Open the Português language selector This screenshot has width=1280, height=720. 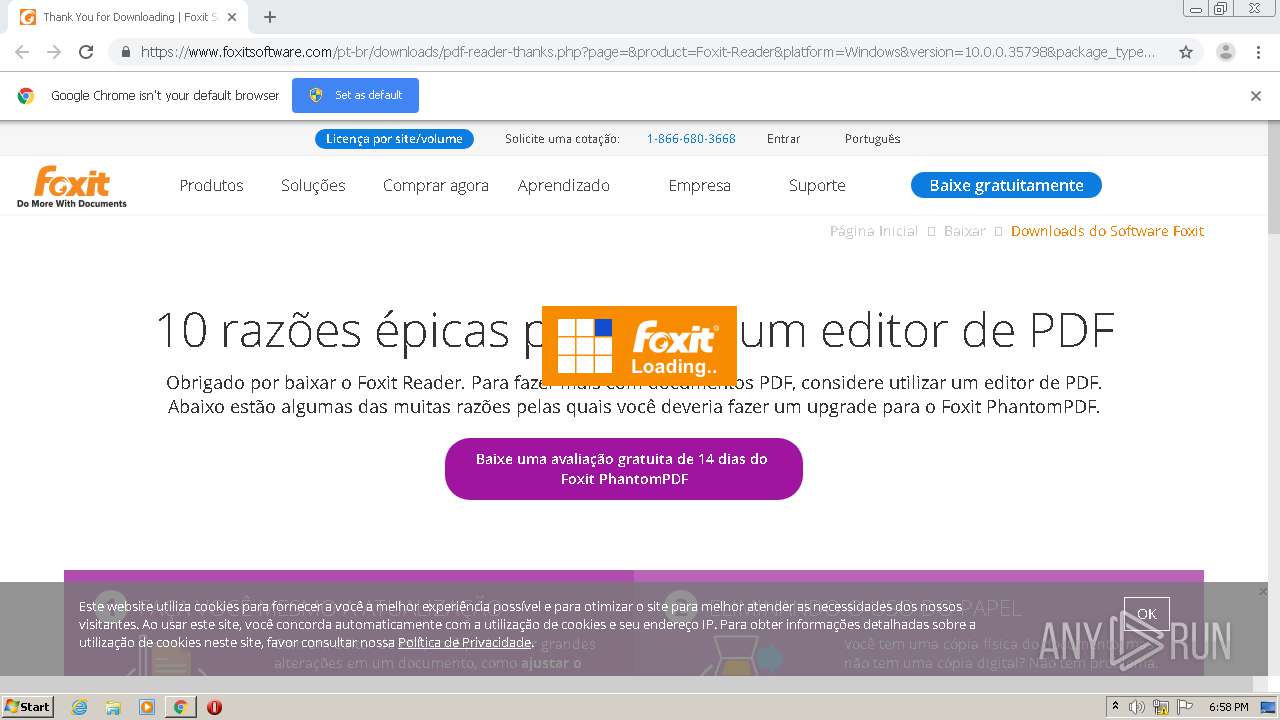coord(872,139)
